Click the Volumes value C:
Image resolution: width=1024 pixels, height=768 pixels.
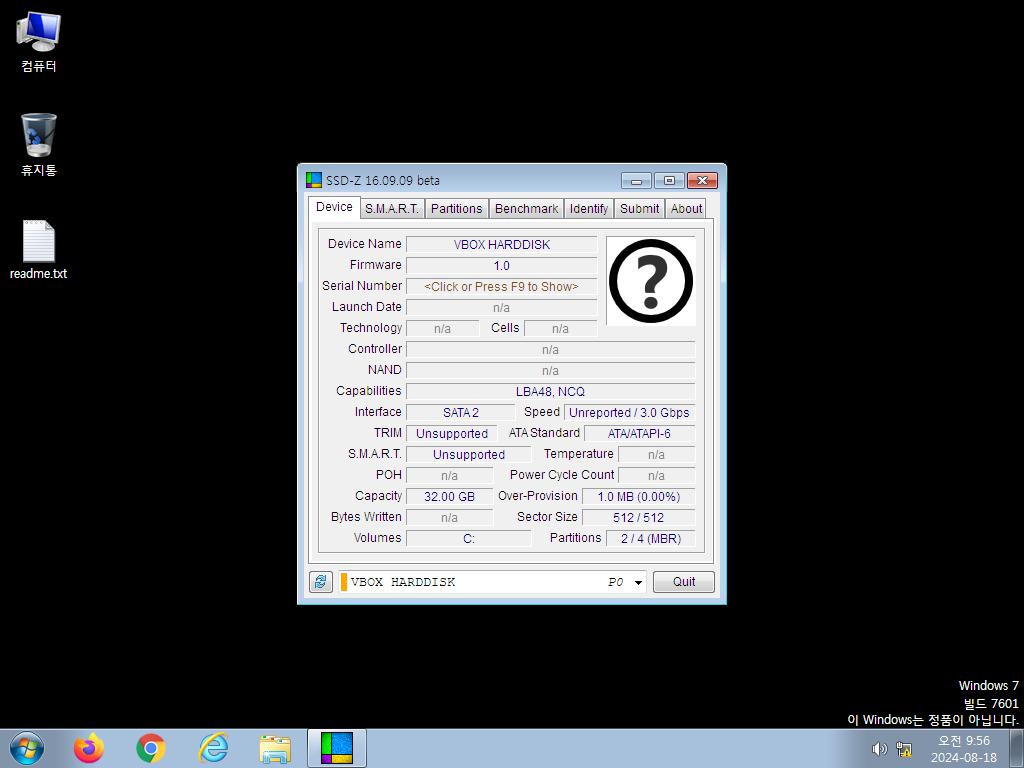tap(469, 539)
